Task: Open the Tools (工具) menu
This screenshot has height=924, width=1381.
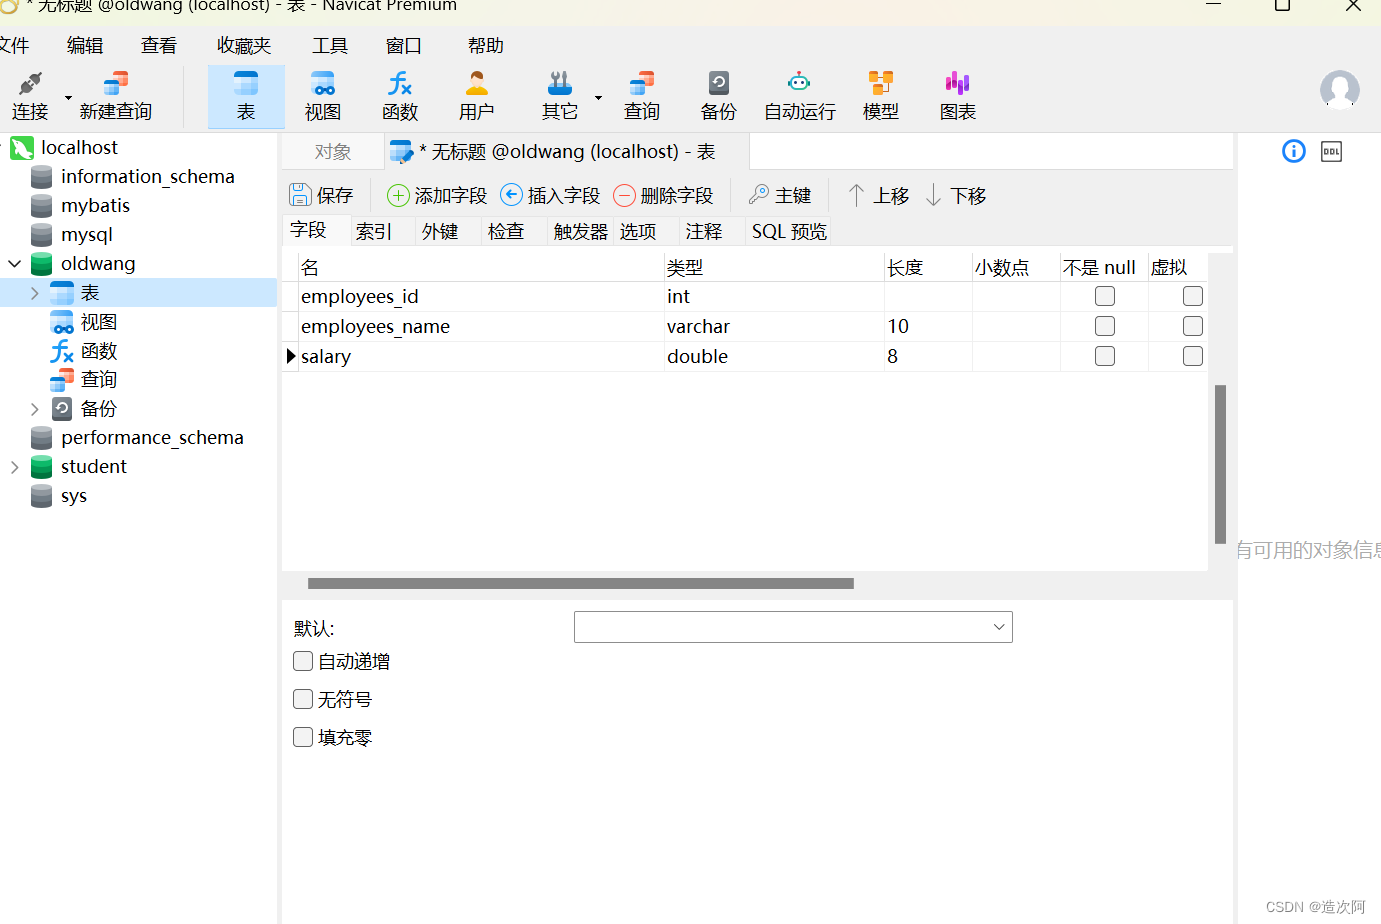Action: point(330,46)
